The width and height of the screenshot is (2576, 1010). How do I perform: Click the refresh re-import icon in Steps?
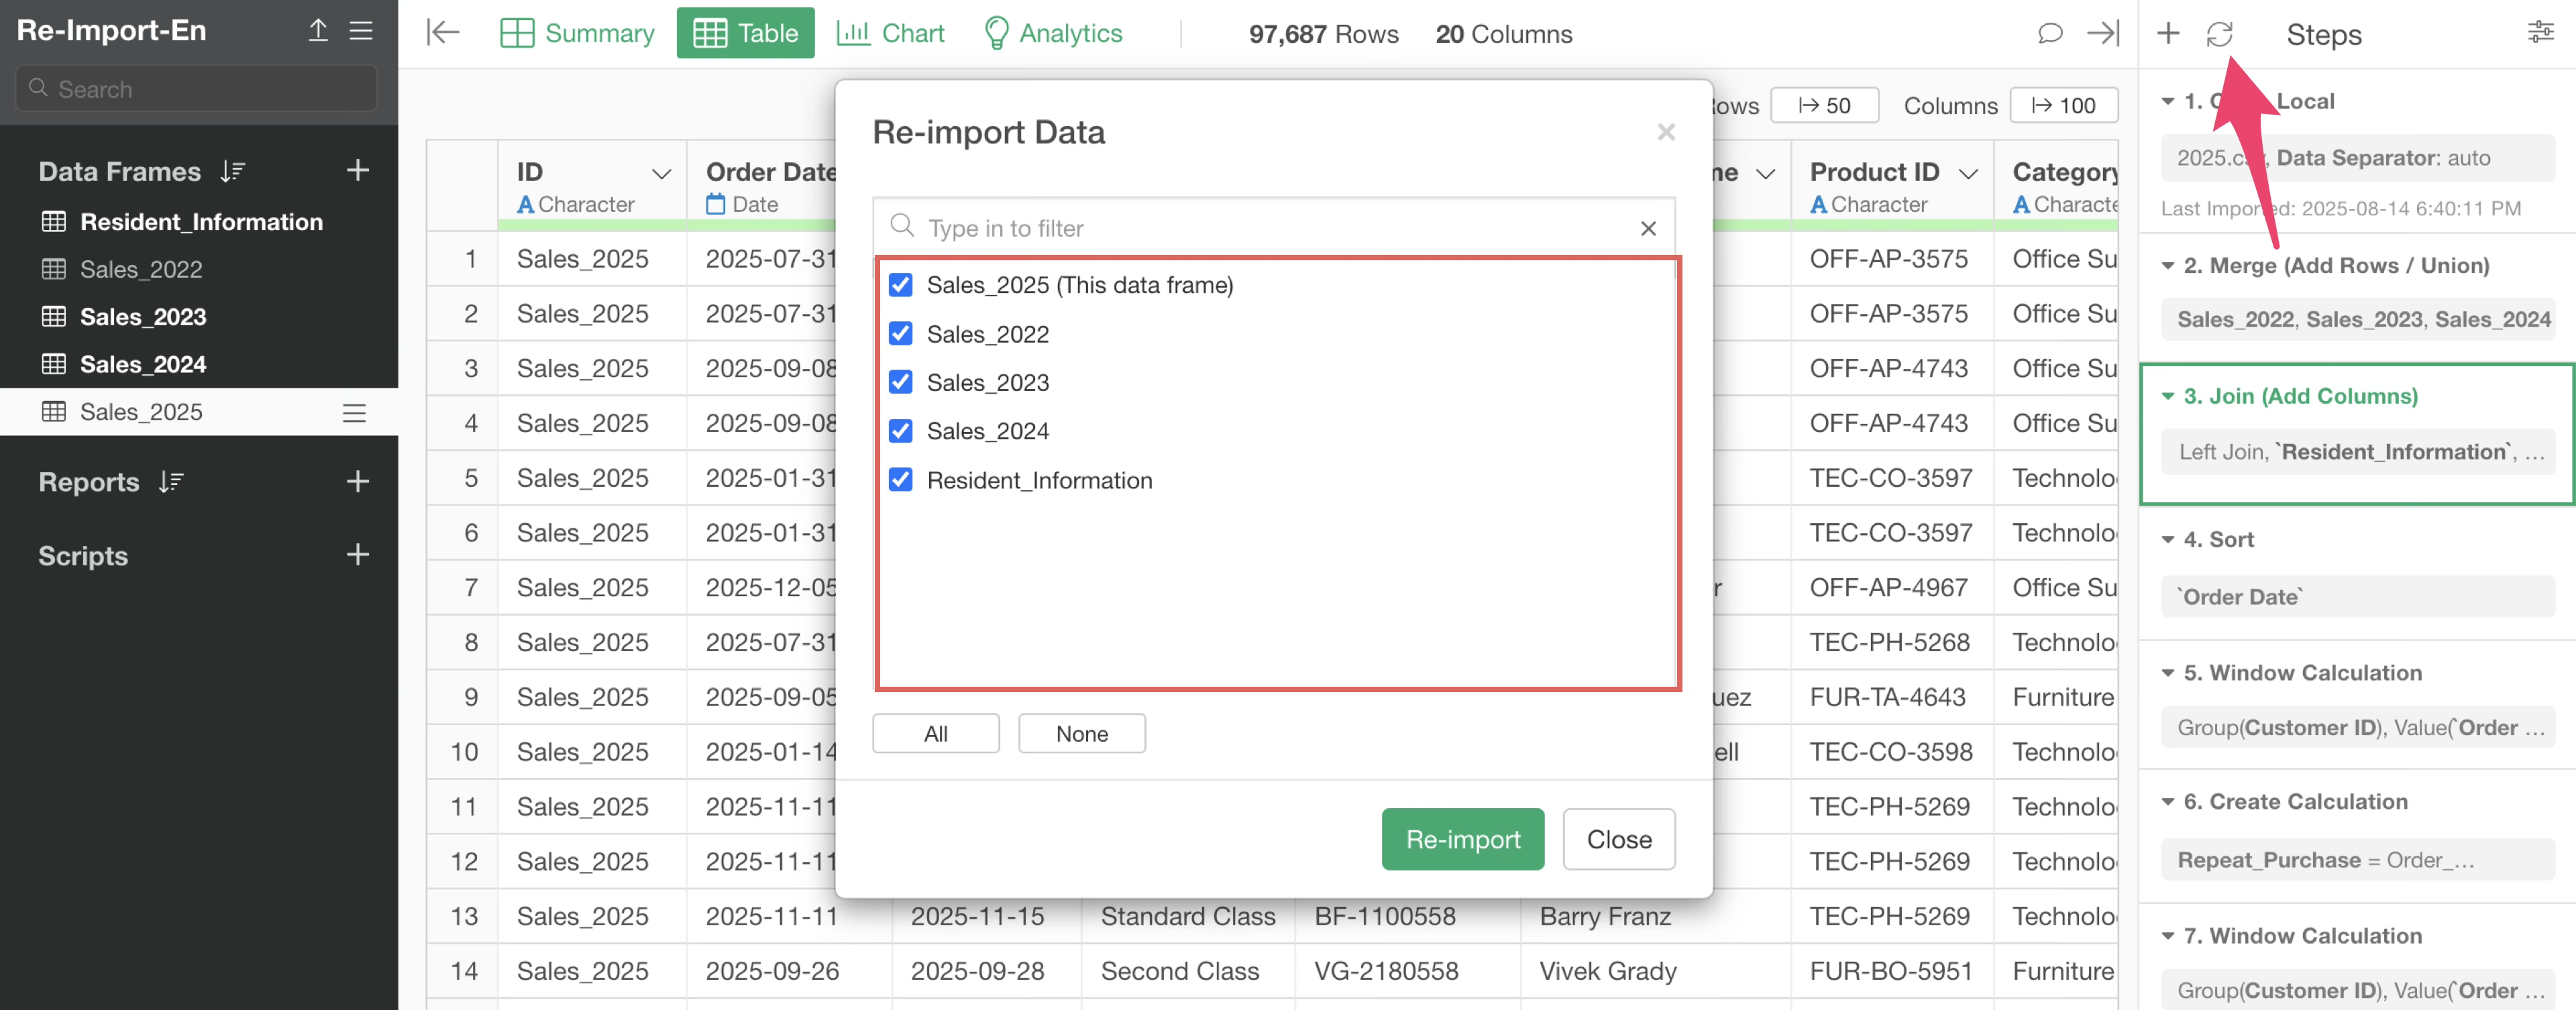click(2219, 34)
